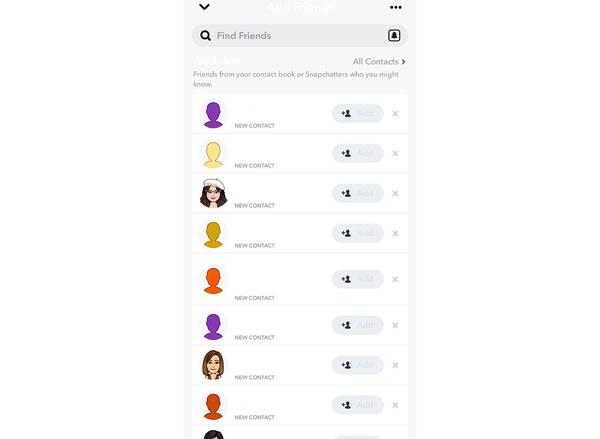The image size is (600, 439).
Task: Add the first purple silhouette contact
Action: (x=357, y=114)
